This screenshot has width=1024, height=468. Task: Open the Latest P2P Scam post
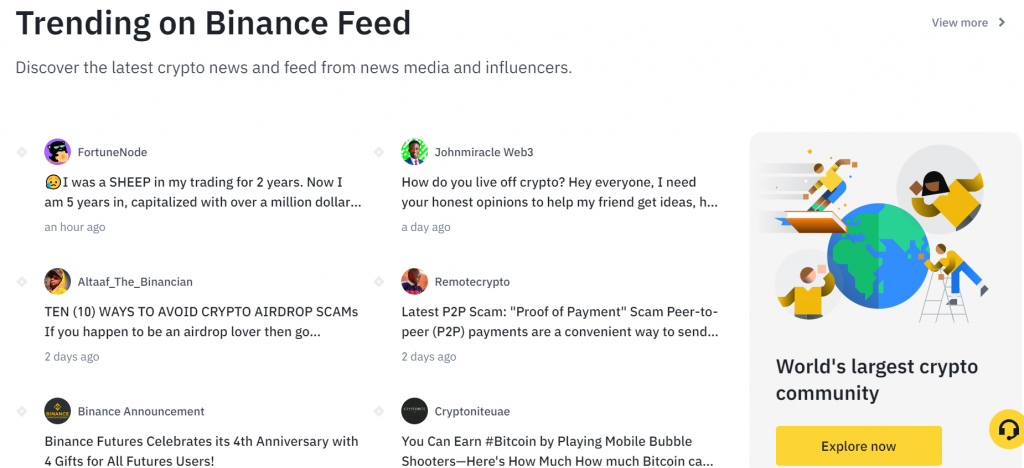point(560,322)
